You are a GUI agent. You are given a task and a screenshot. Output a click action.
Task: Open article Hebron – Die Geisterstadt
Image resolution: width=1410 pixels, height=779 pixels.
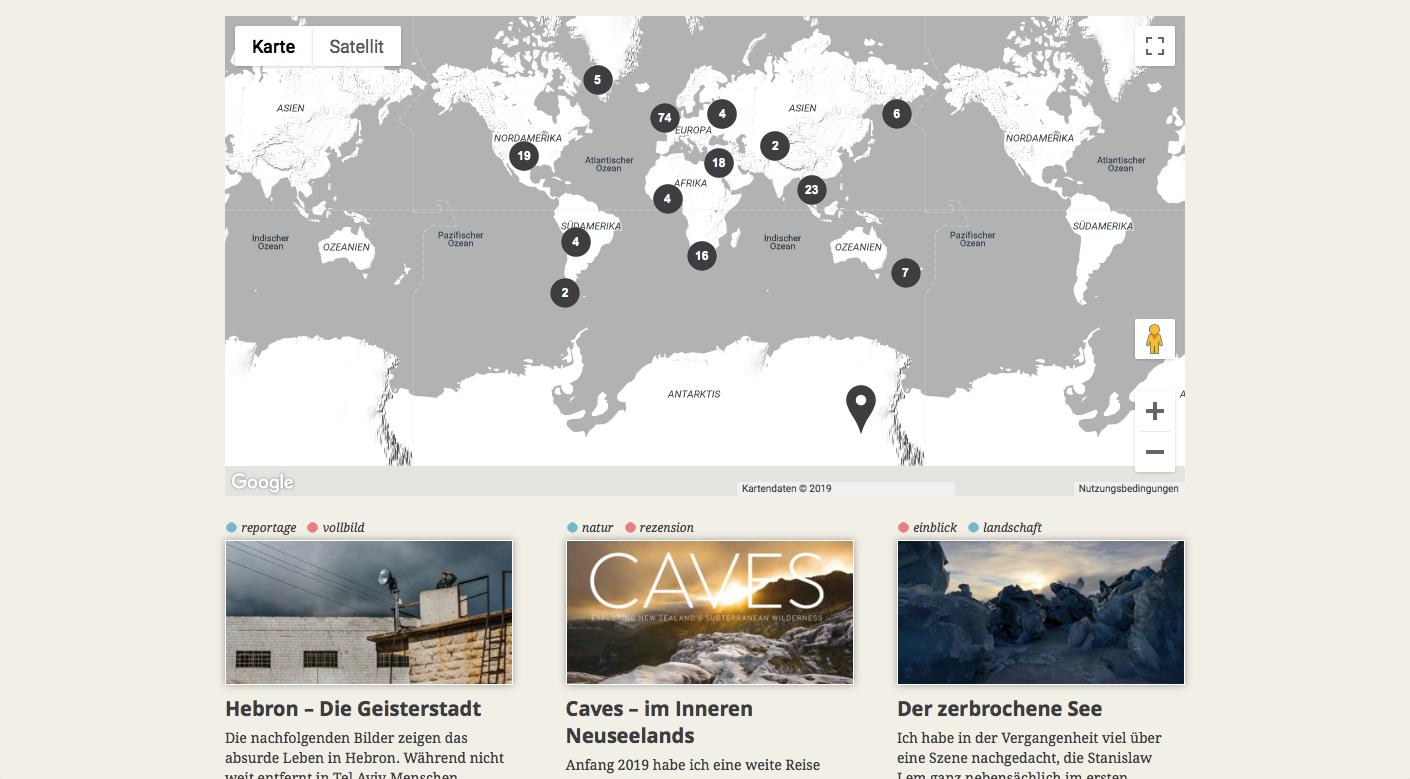coord(353,709)
